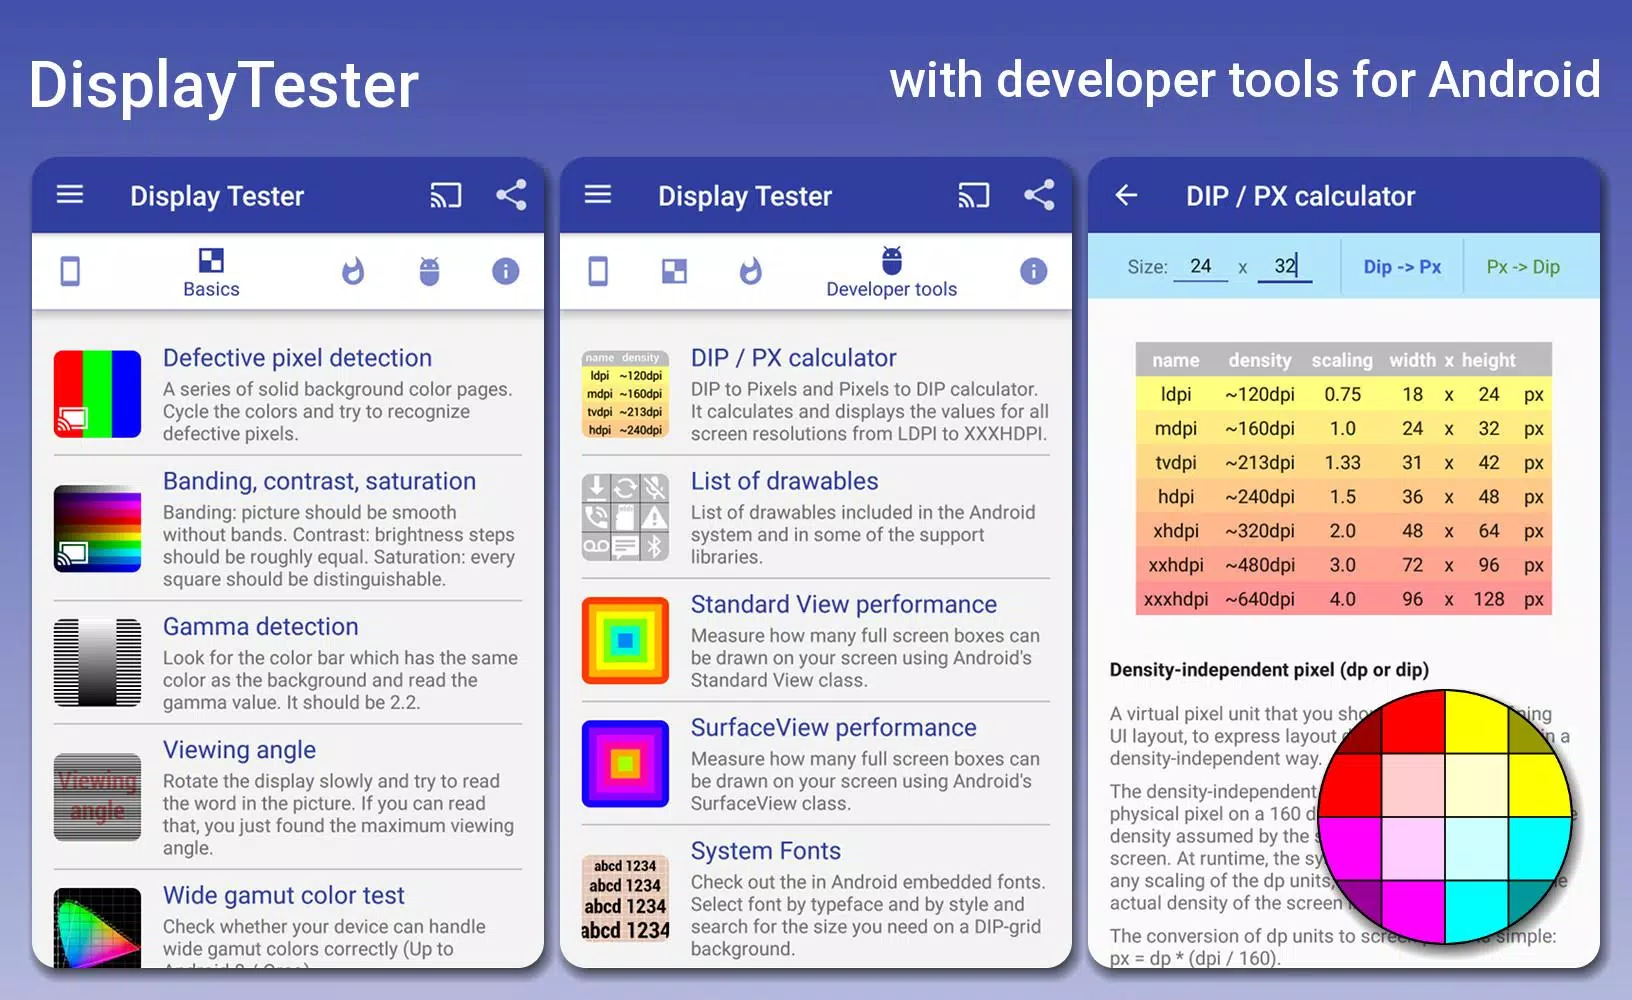Screen dimensions: 1632x1000
Task: Click the Dip -> Px button
Action: [1402, 267]
